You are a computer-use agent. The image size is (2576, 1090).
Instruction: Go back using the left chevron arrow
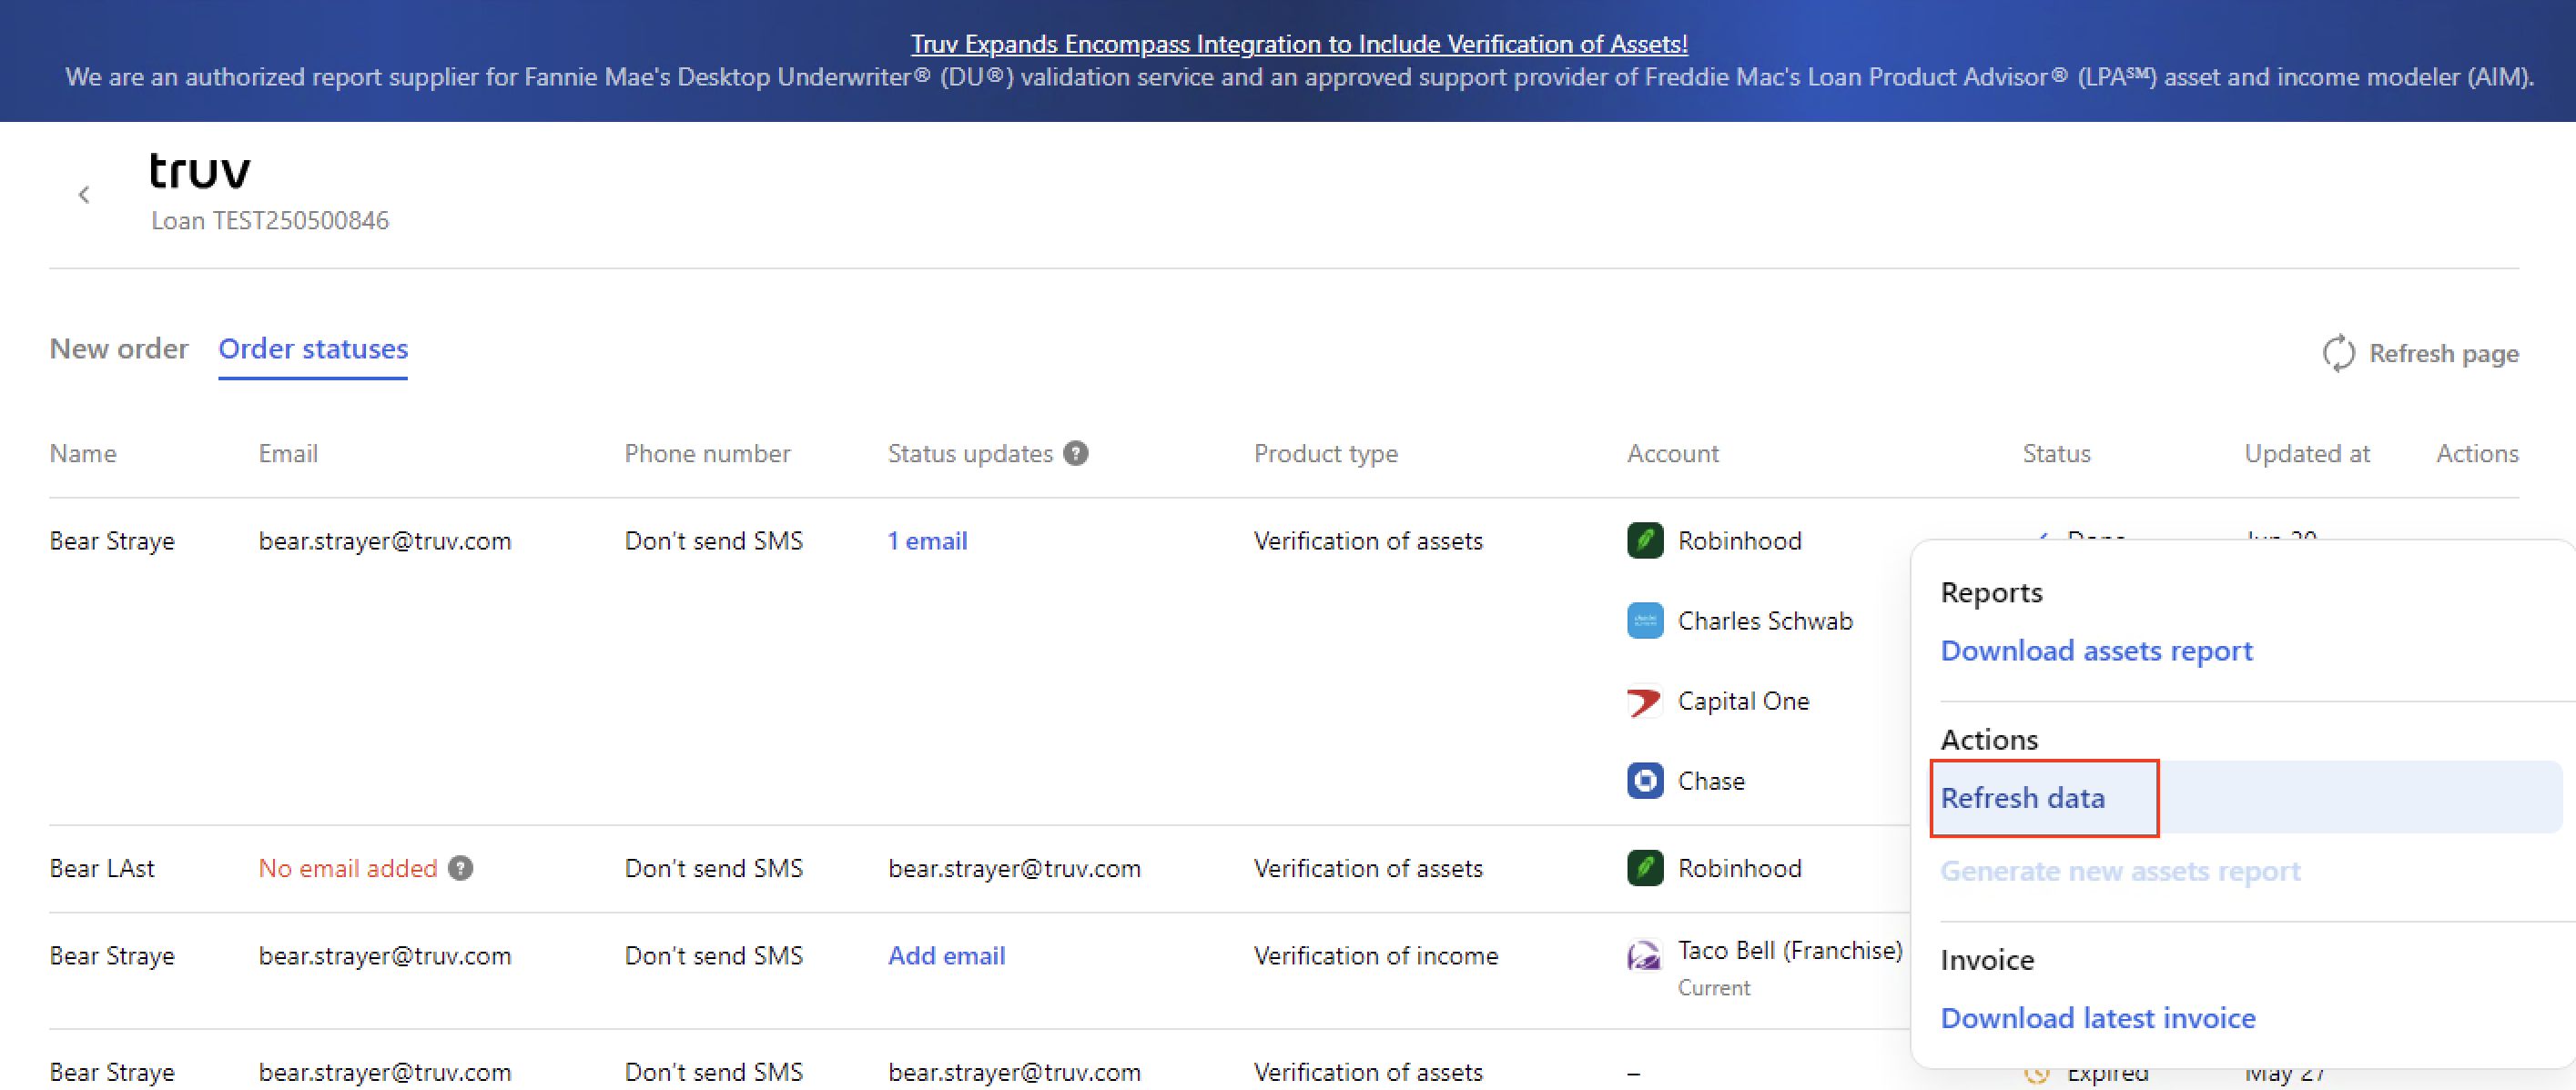tap(84, 195)
